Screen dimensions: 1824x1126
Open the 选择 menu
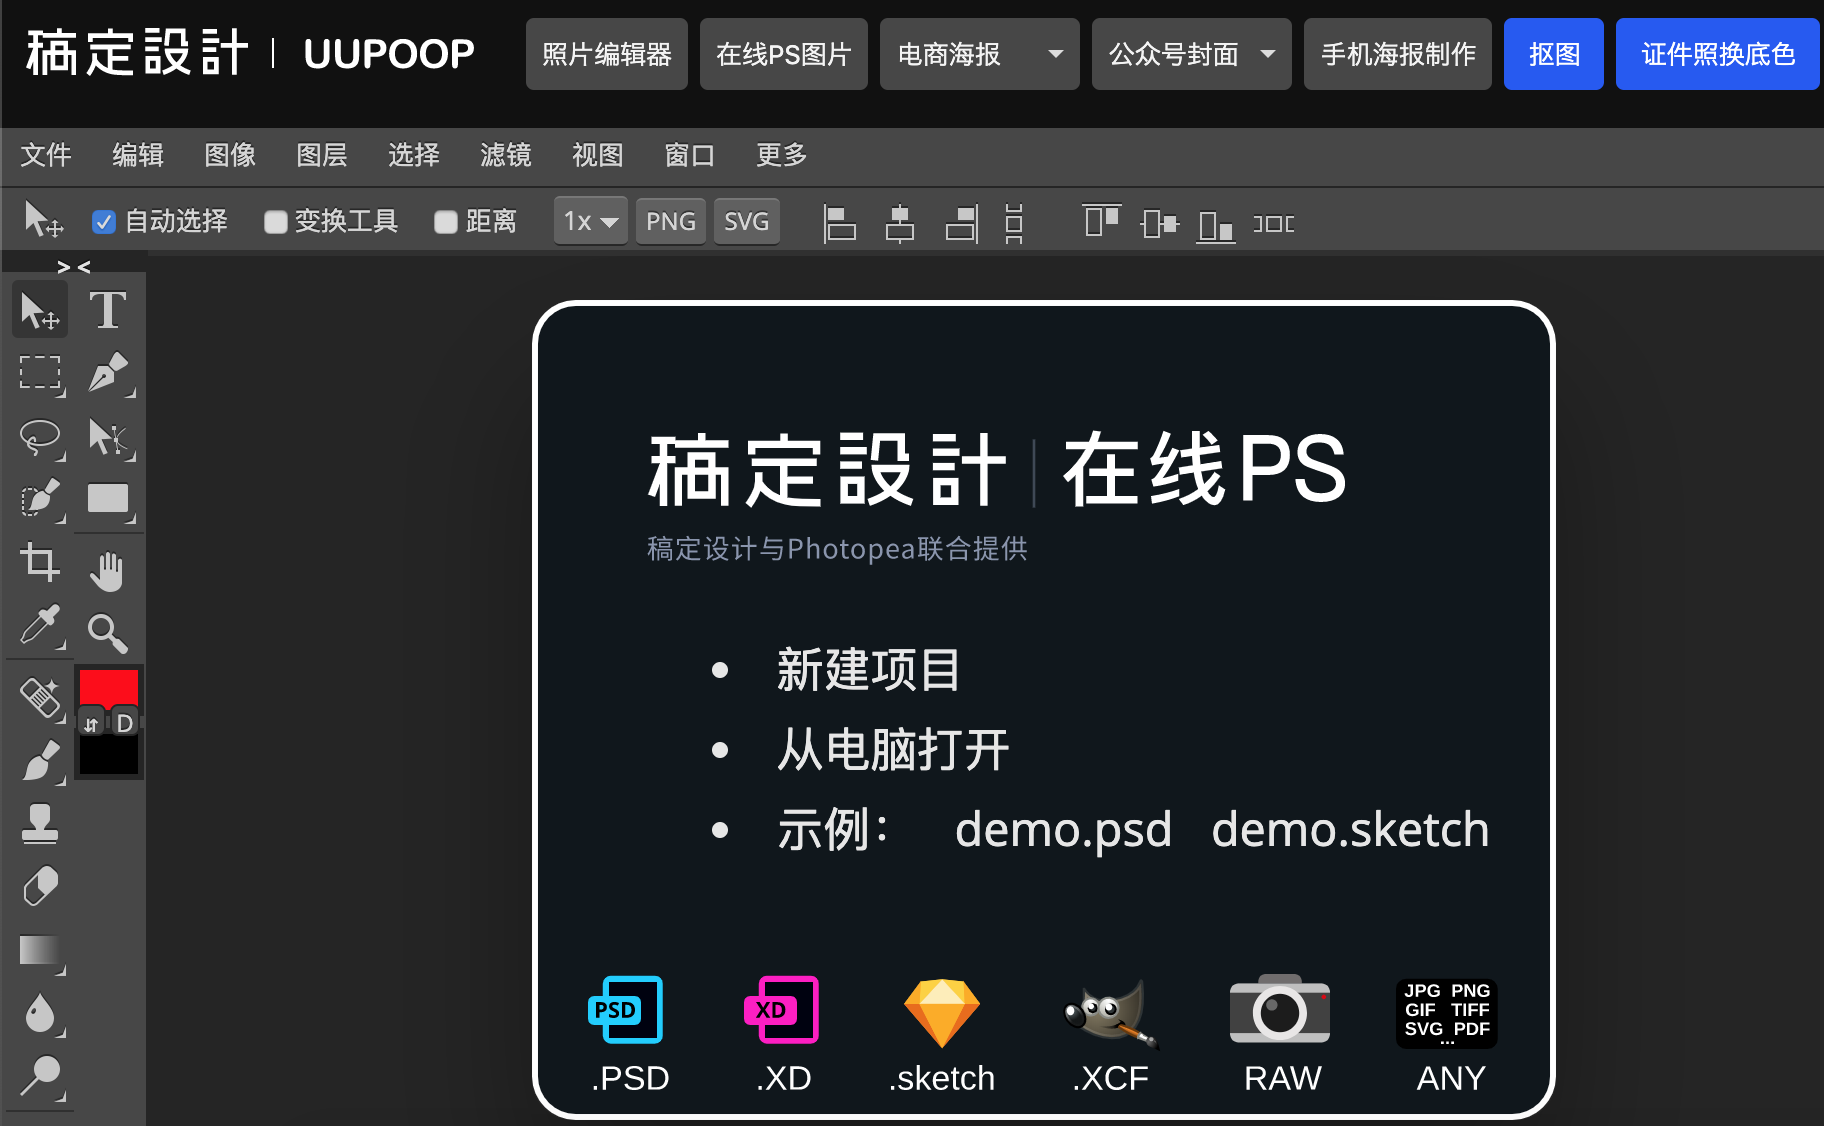[x=414, y=155]
